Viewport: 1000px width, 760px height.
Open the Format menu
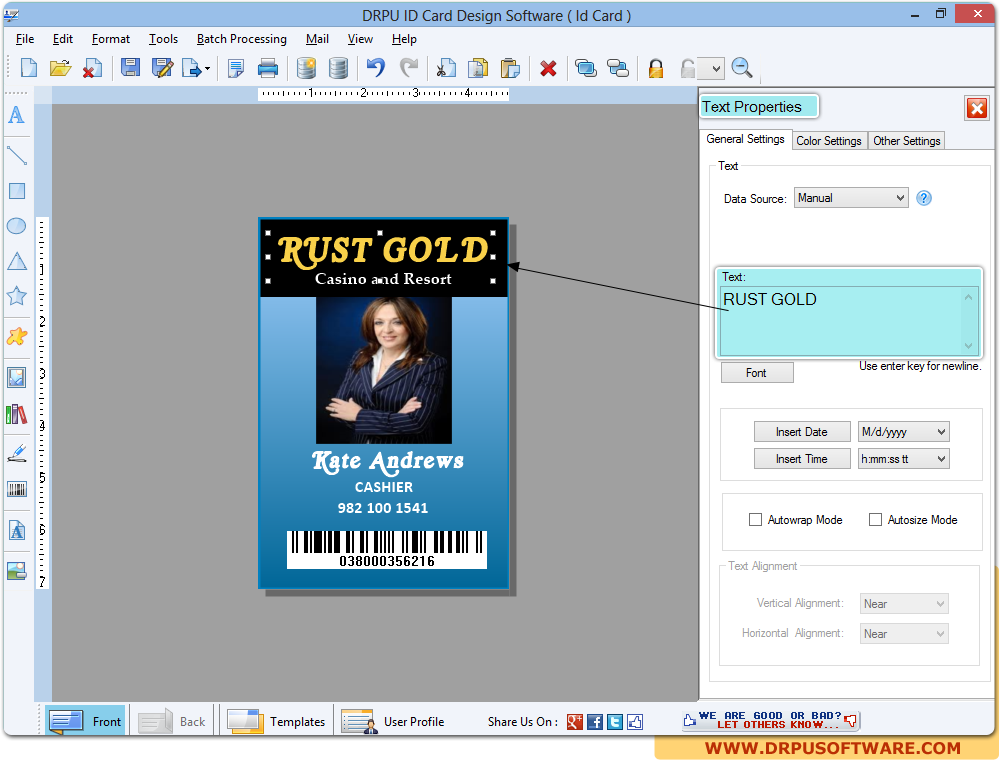110,39
